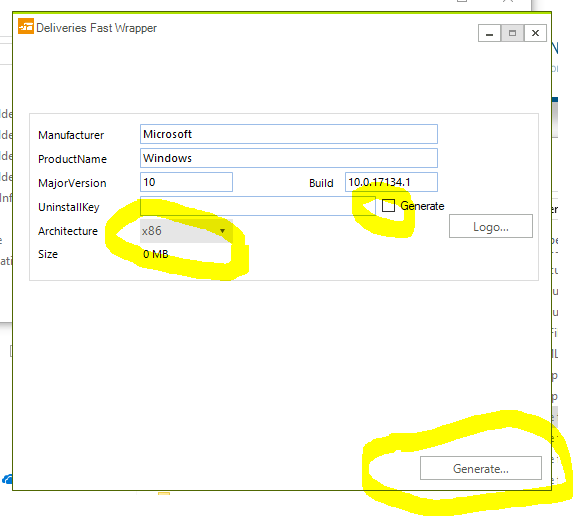This screenshot has width=573, height=517.
Task: Focus the Manufacturer field containing Microsoft
Action: tap(289, 134)
